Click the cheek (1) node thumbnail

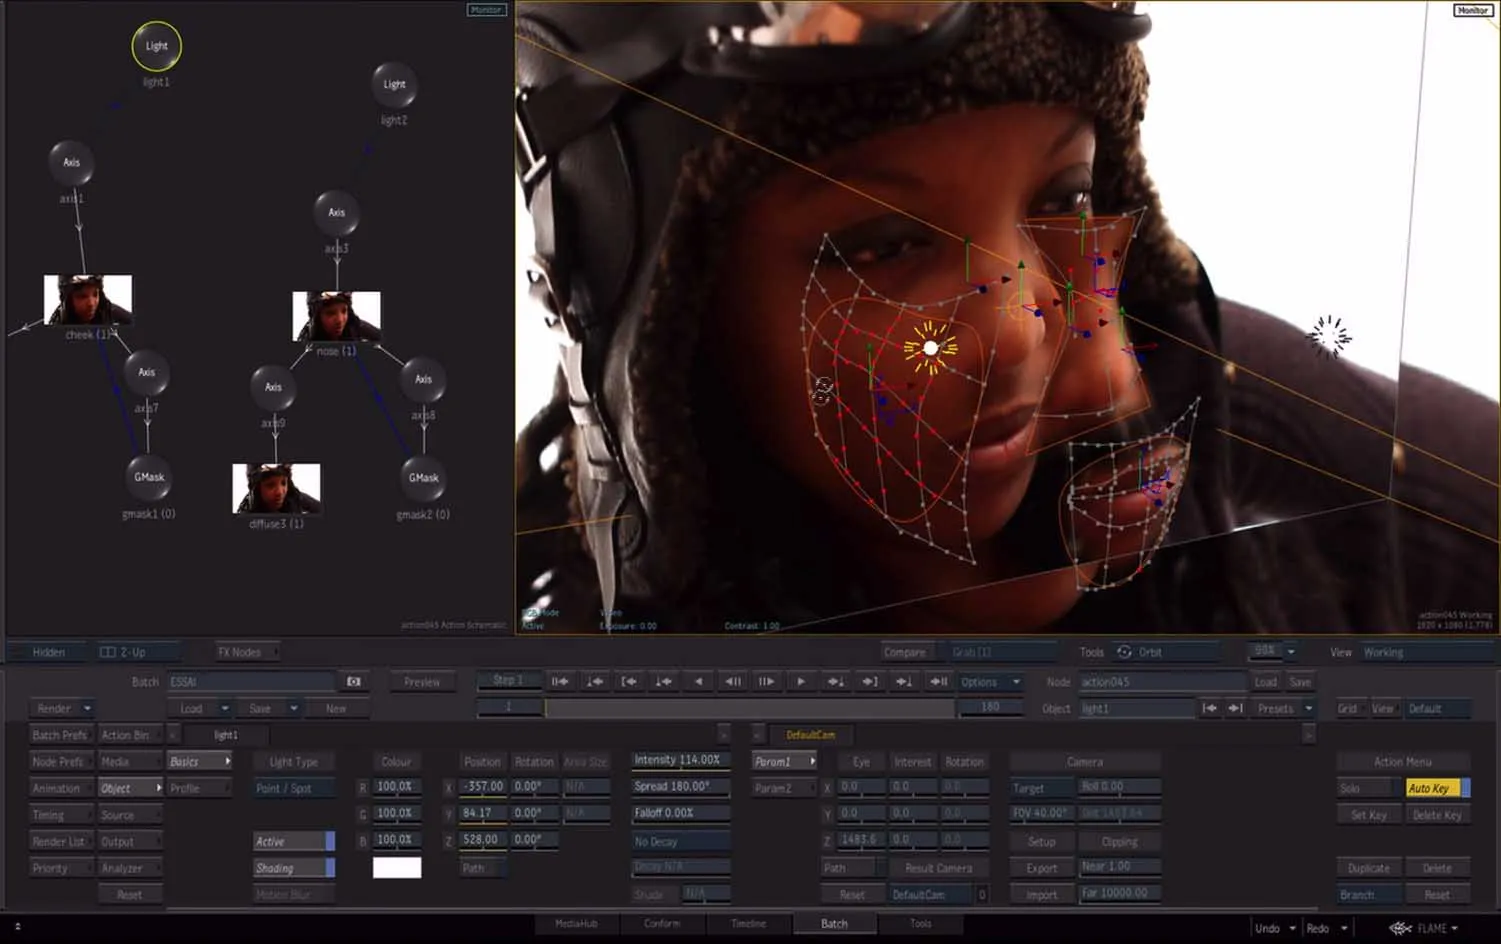pyautogui.click(x=88, y=299)
